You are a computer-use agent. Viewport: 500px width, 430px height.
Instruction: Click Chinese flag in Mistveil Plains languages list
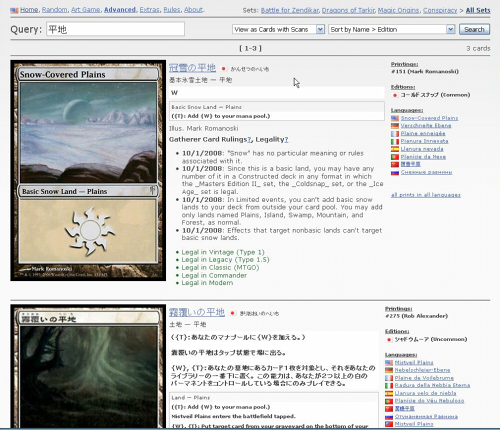click(x=389, y=409)
